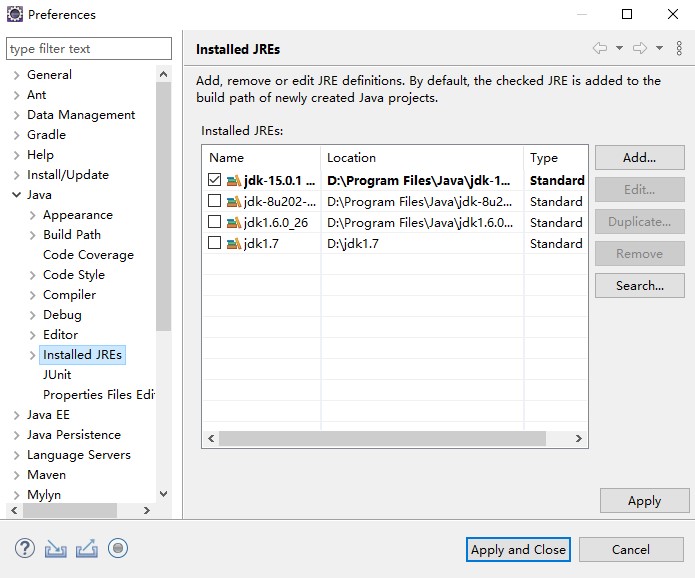This screenshot has width=695, height=578.
Task: Check the jdk1.6.0_26 JRE checkbox
Action: [215, 221]
